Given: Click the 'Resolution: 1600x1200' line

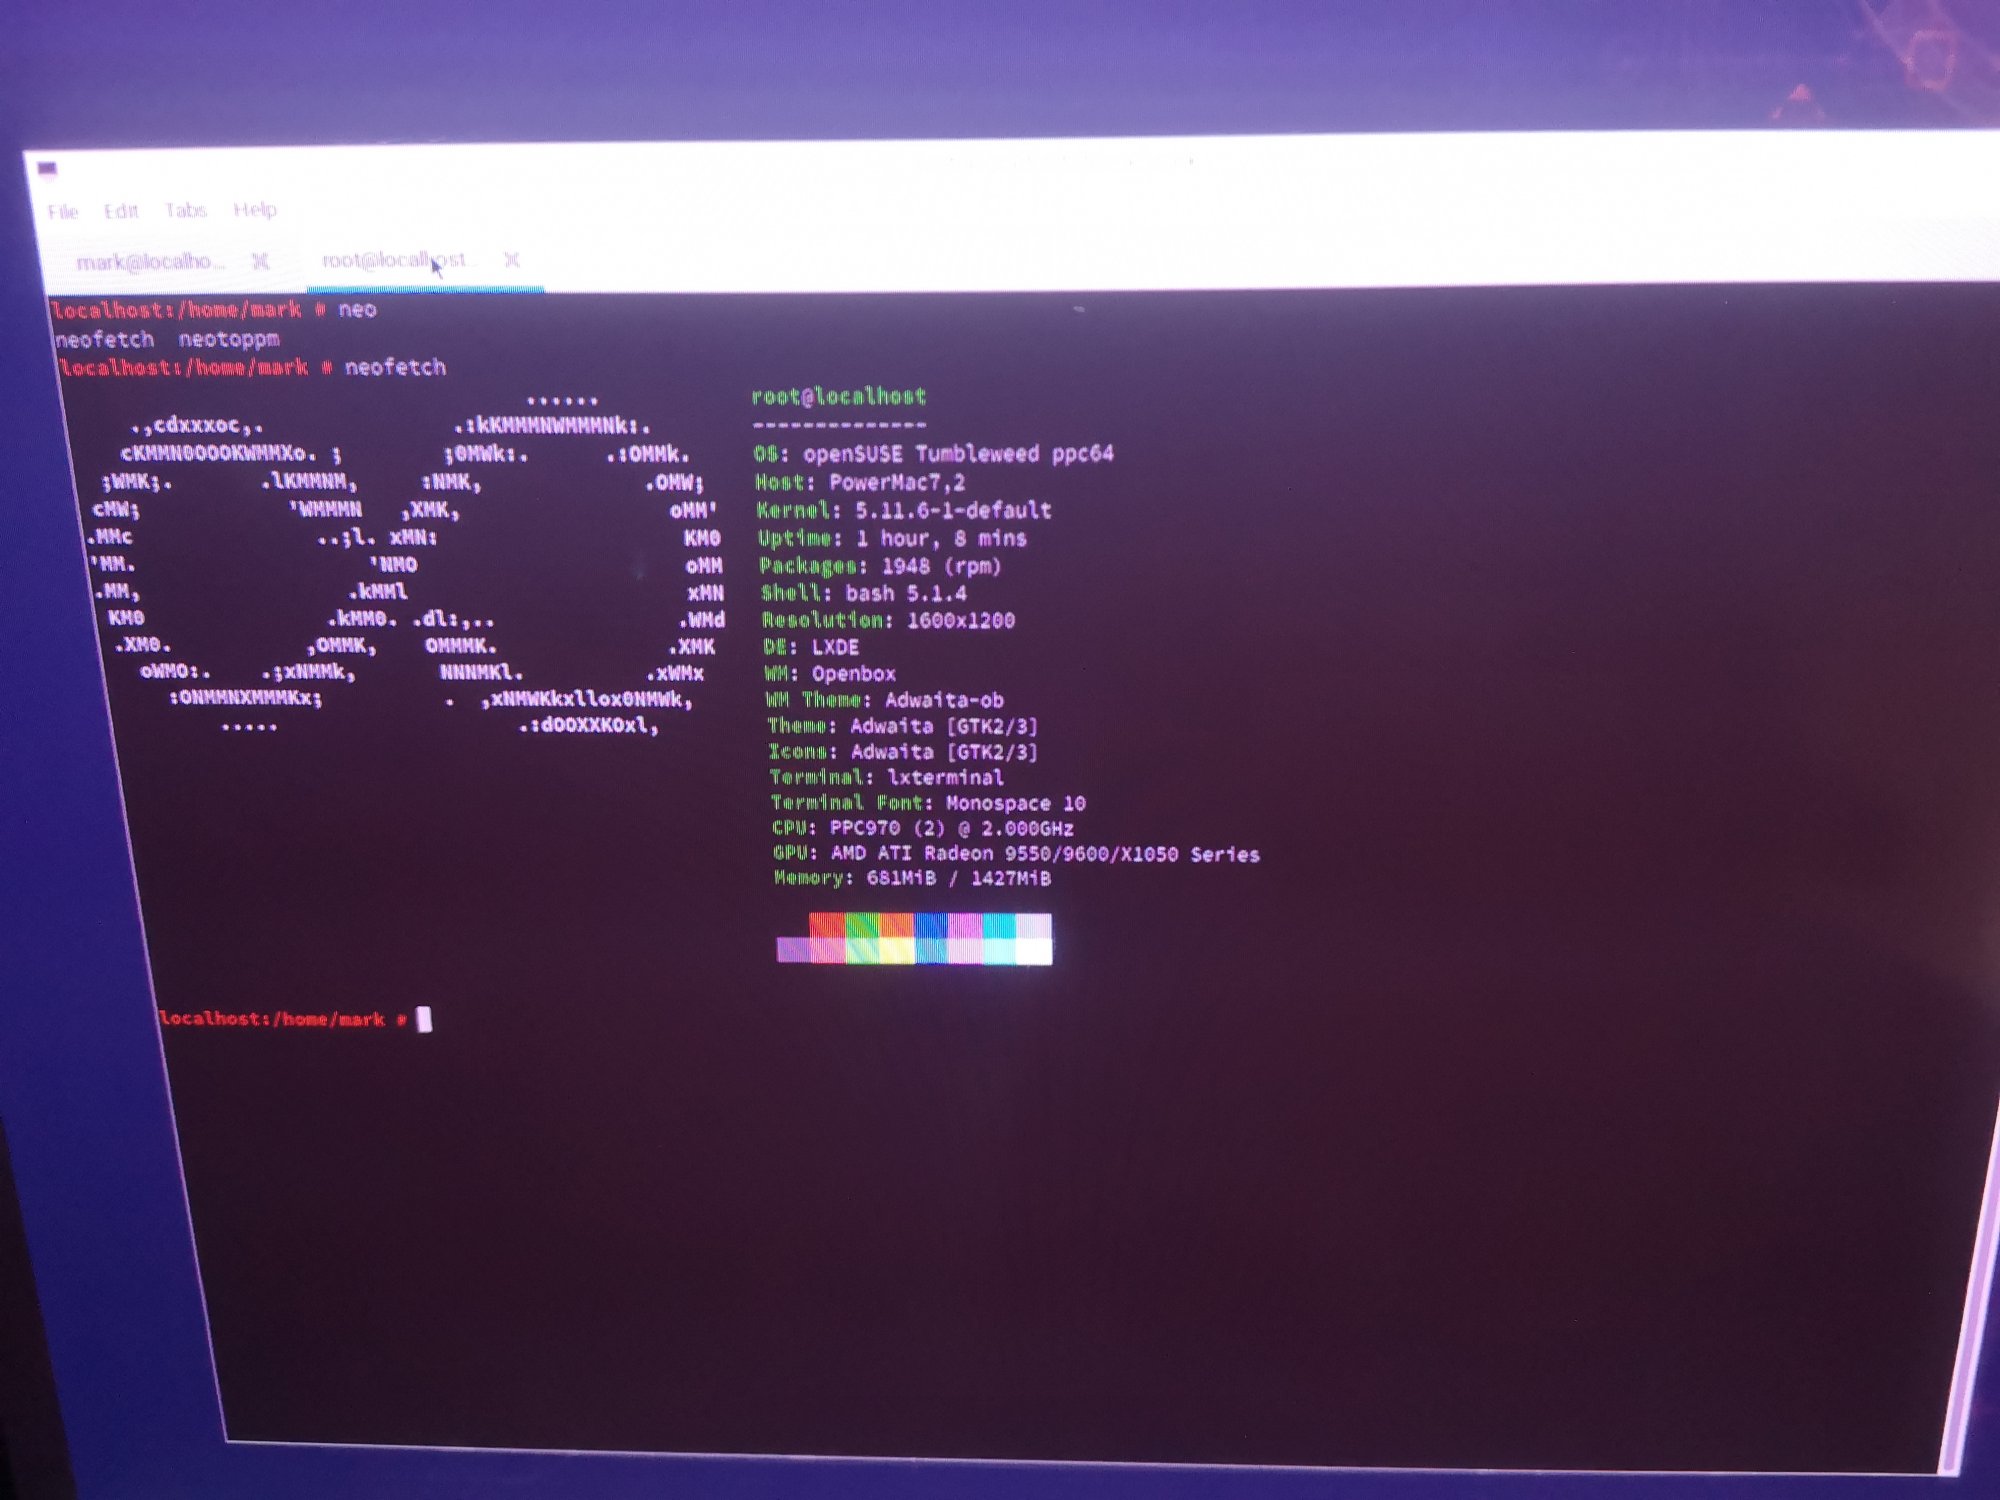Looking at the screenshot, I should click(x=889, y=620).
